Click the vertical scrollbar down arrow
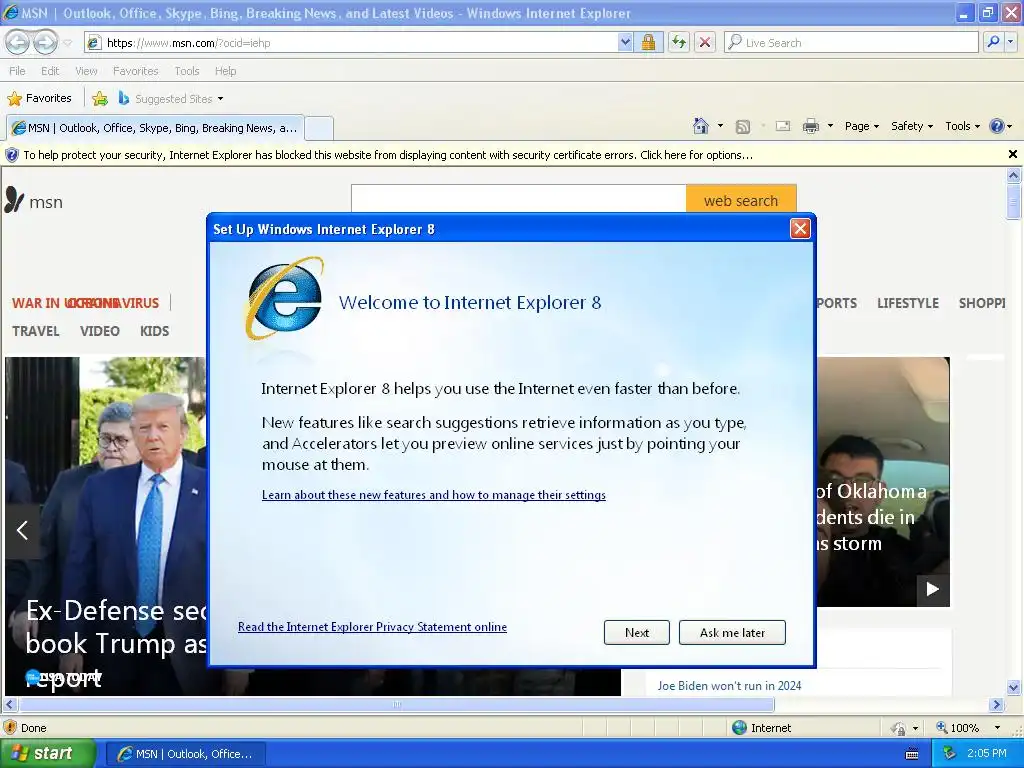 [x=1014, y=687]
